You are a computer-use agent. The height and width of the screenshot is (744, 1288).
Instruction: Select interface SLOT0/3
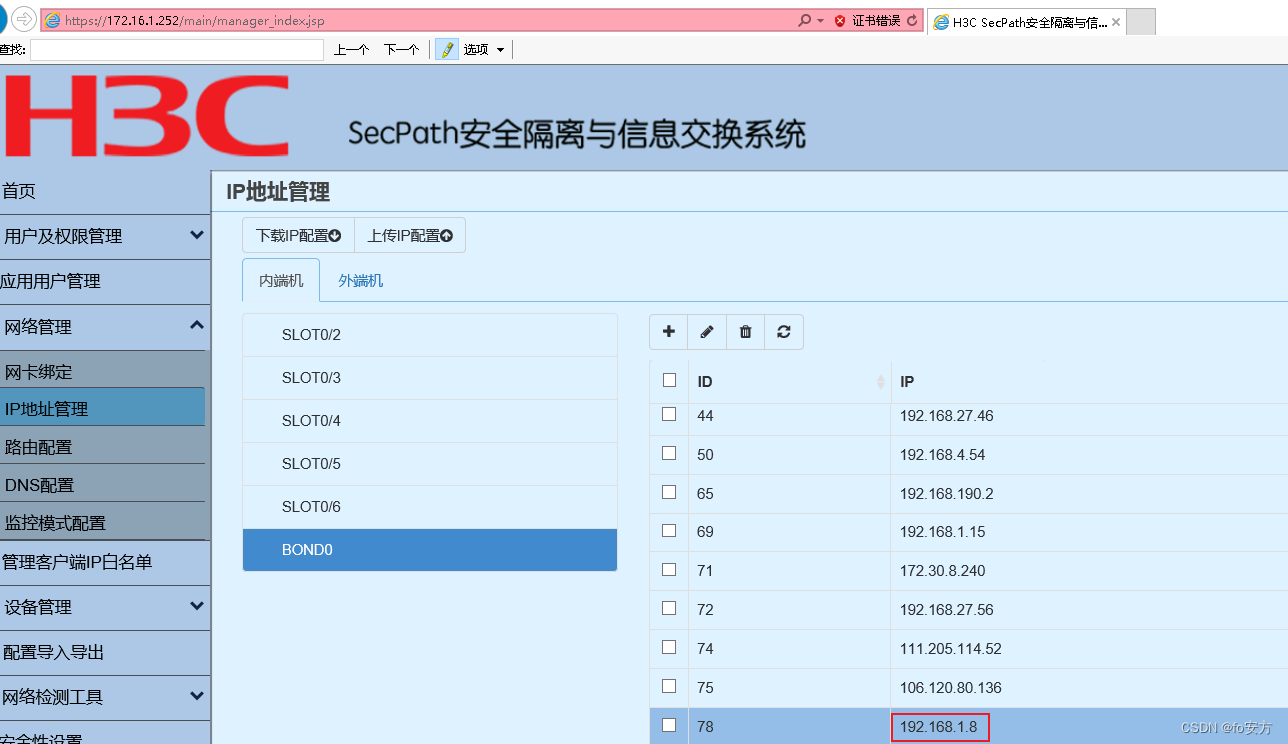[430, 378]
